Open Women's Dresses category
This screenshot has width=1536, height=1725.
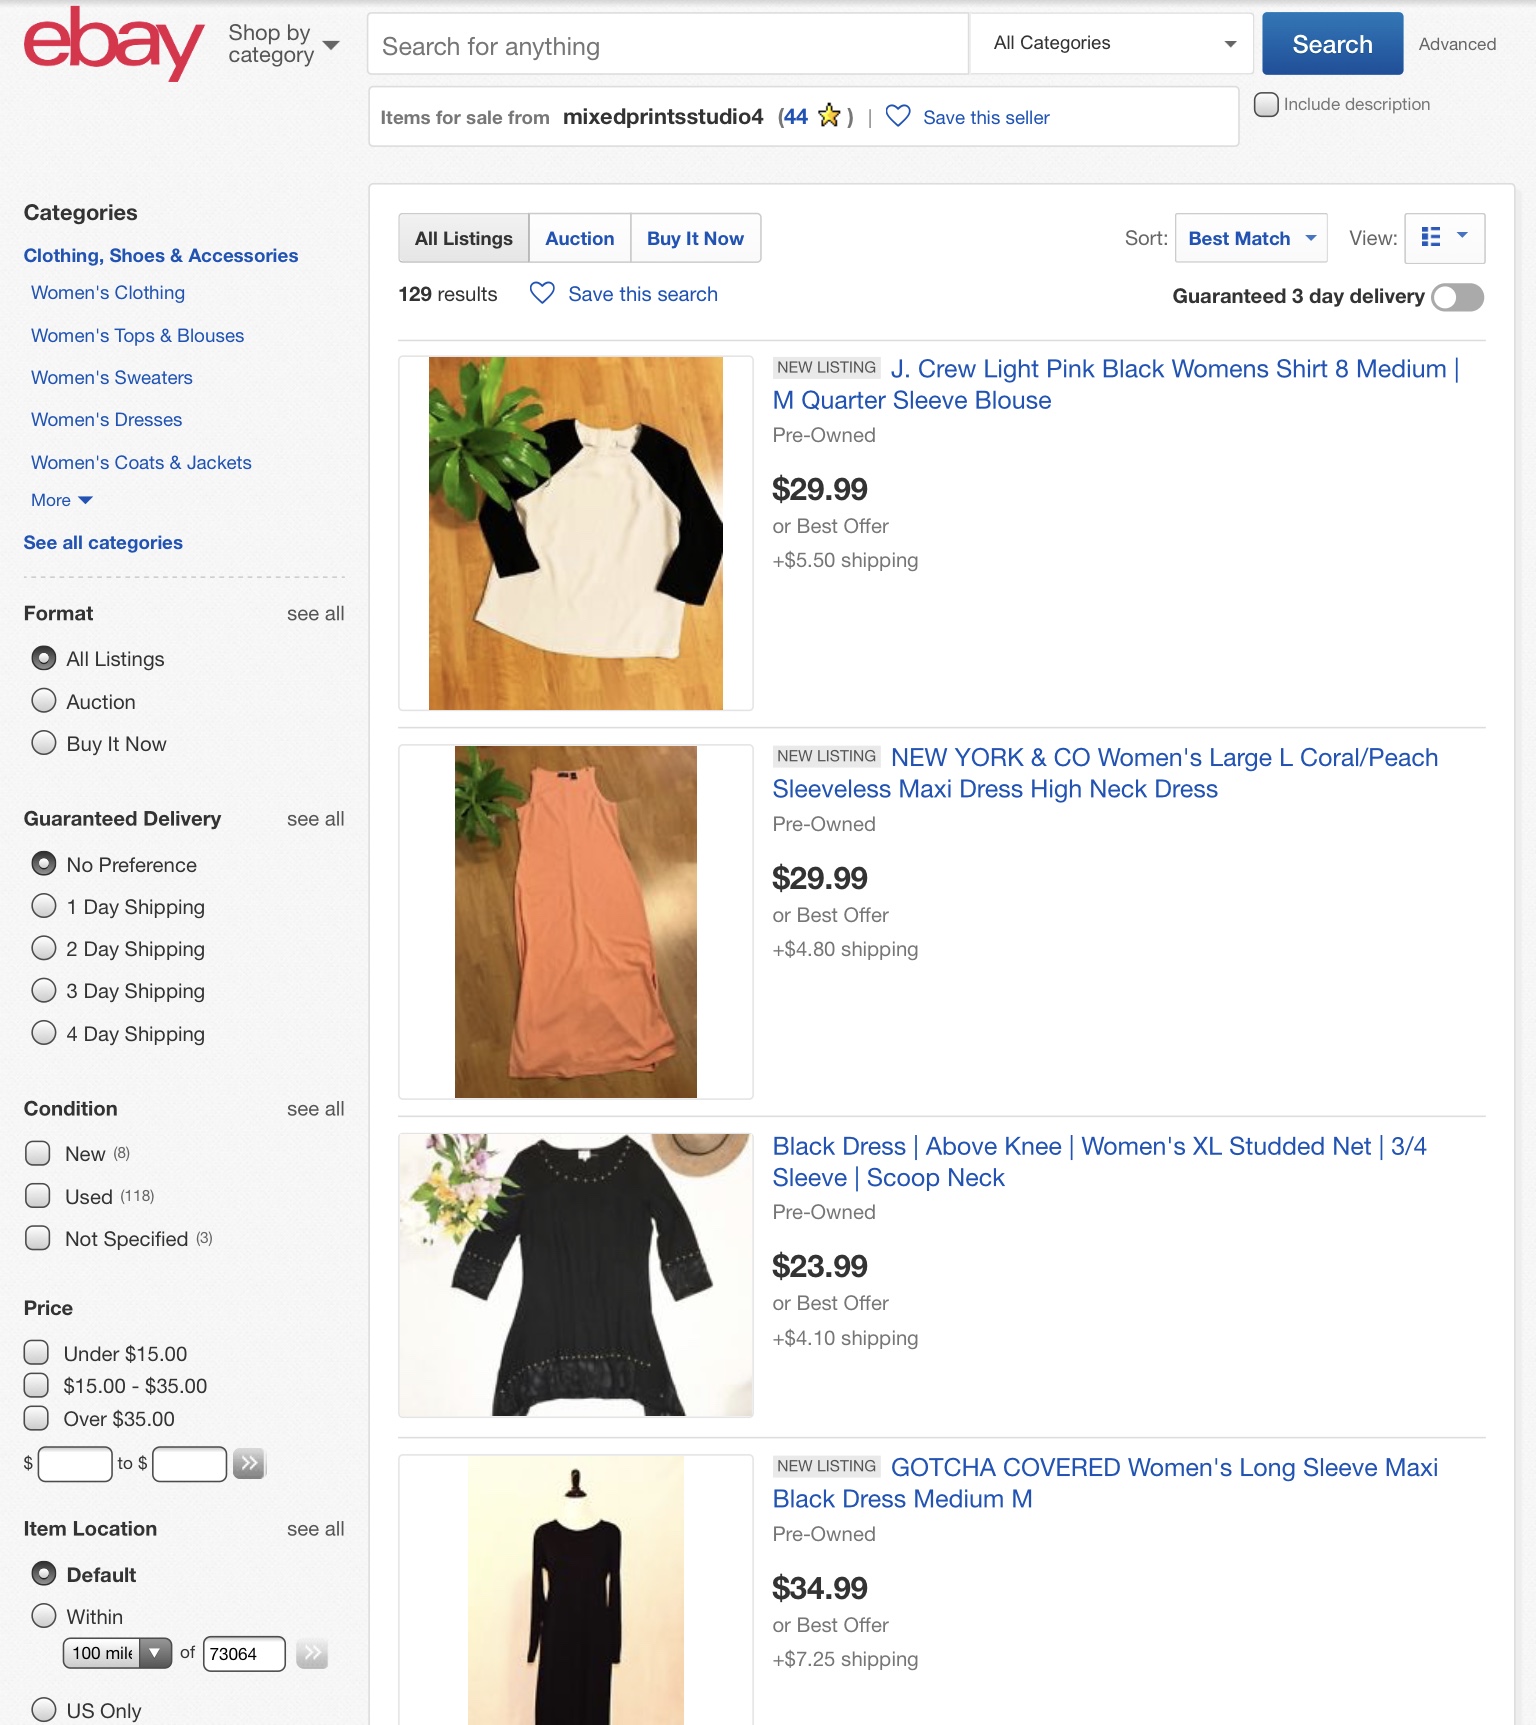[x=106, y=419]
